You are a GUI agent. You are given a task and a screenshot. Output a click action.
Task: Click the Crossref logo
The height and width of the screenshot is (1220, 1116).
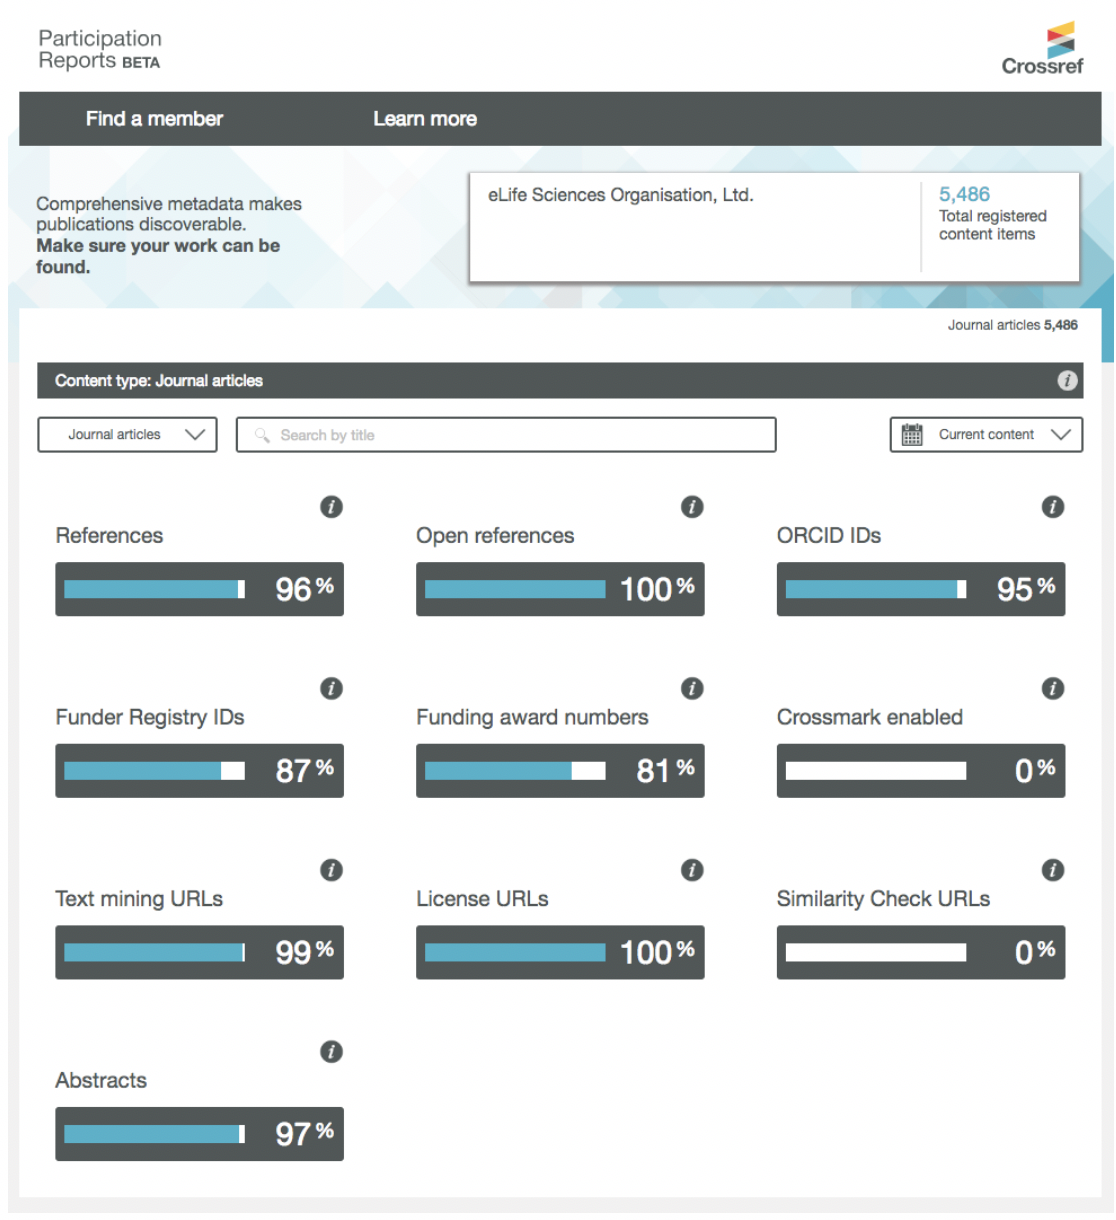coord(1041,48)
